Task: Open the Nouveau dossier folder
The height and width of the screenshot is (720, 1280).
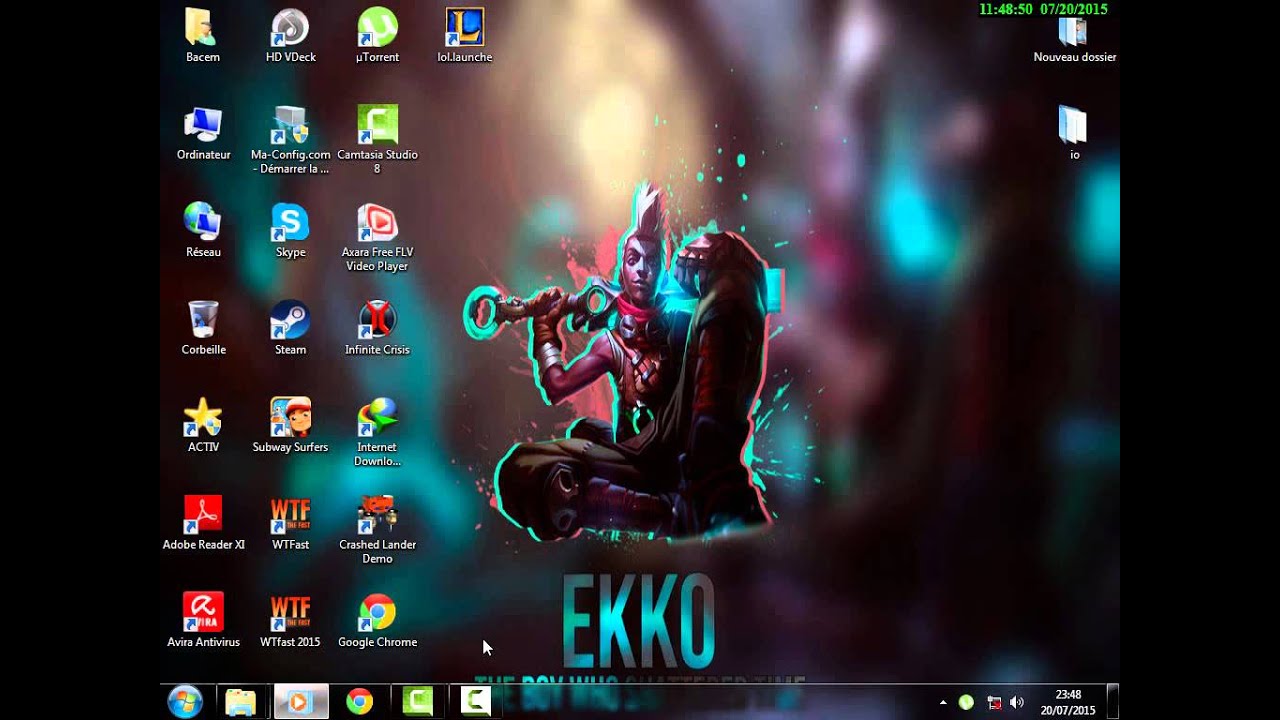Action: tap(1074, 36)
